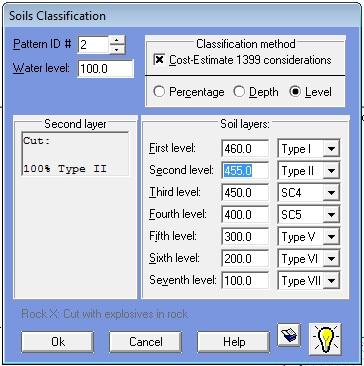The image size is (364, 366).
Task: Click the "Water level:" label
Action: [41, 68]
